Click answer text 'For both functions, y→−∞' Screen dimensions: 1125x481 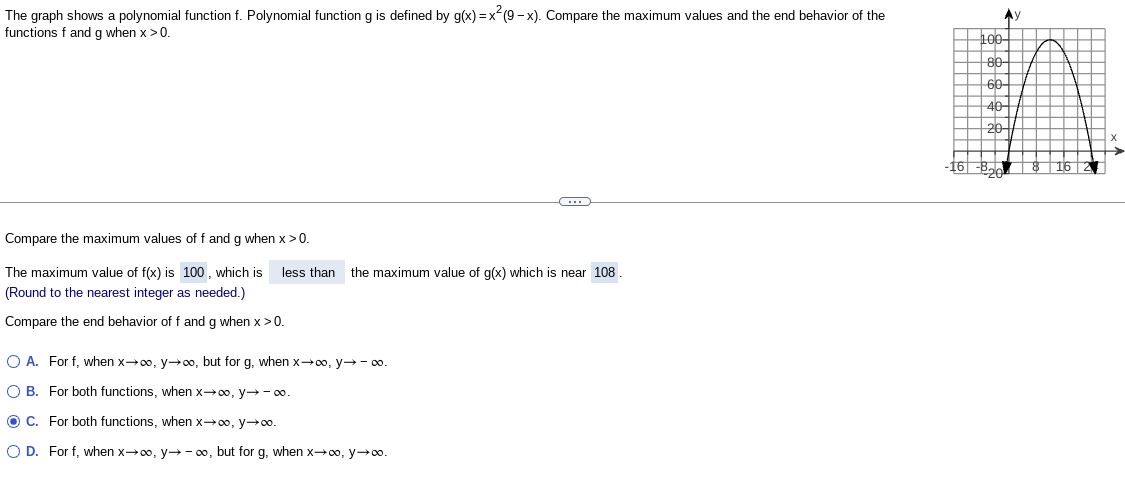169,392
